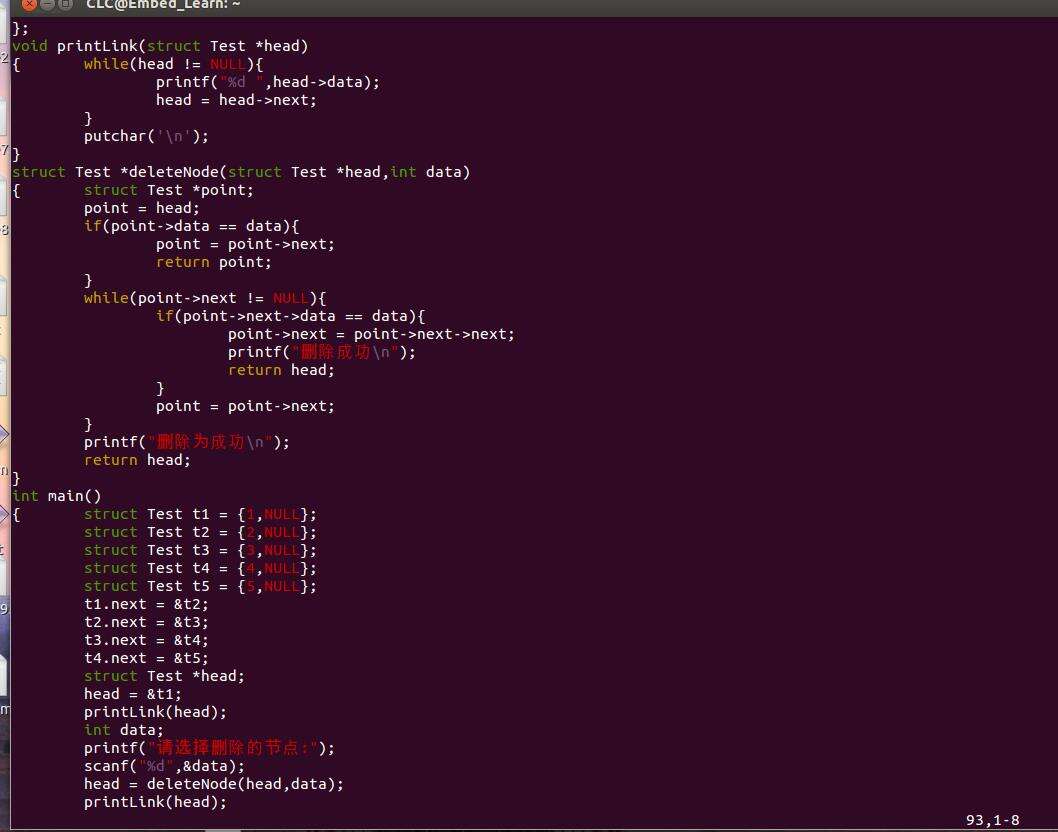Click the struct Test t3 declaration

pyautogui.click(x=200, y=550)
